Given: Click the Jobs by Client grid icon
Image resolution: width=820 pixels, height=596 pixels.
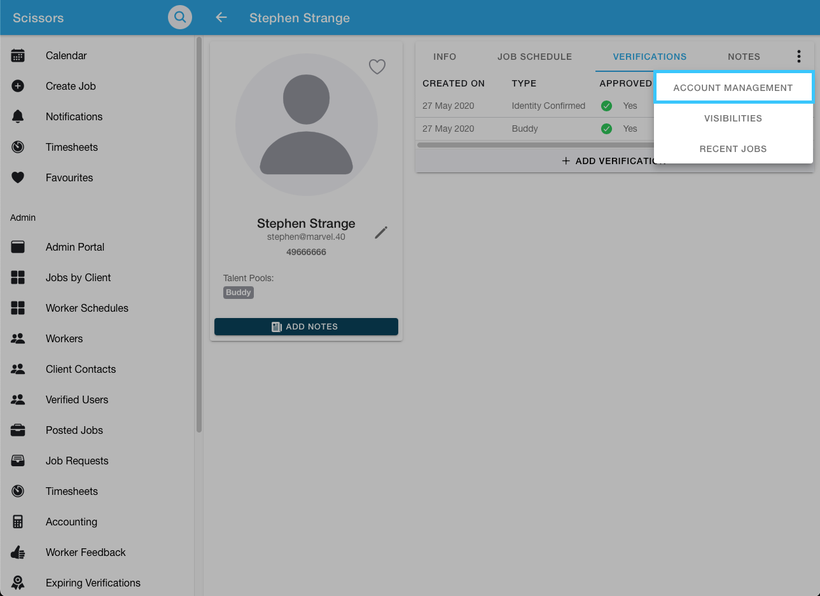Looking at the screenshot, I should coord(18,278).
